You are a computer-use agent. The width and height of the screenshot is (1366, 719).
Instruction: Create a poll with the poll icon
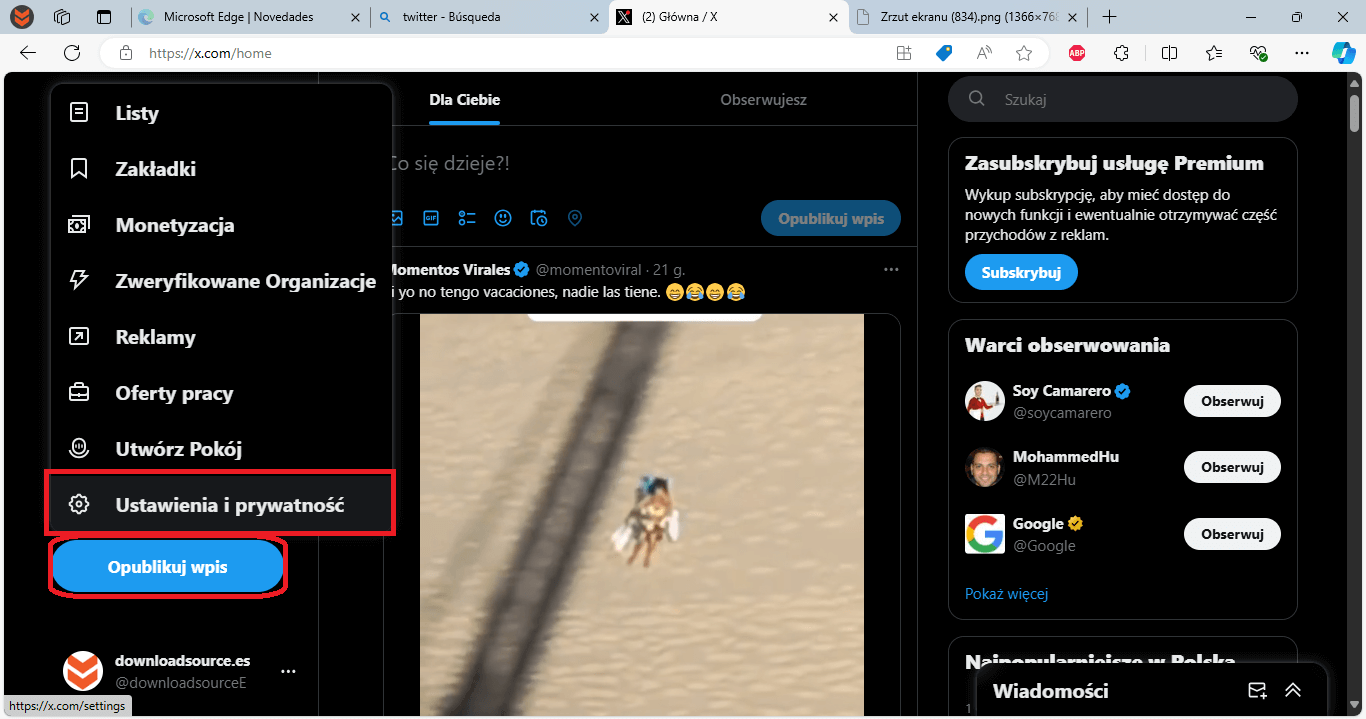point(467,218)
